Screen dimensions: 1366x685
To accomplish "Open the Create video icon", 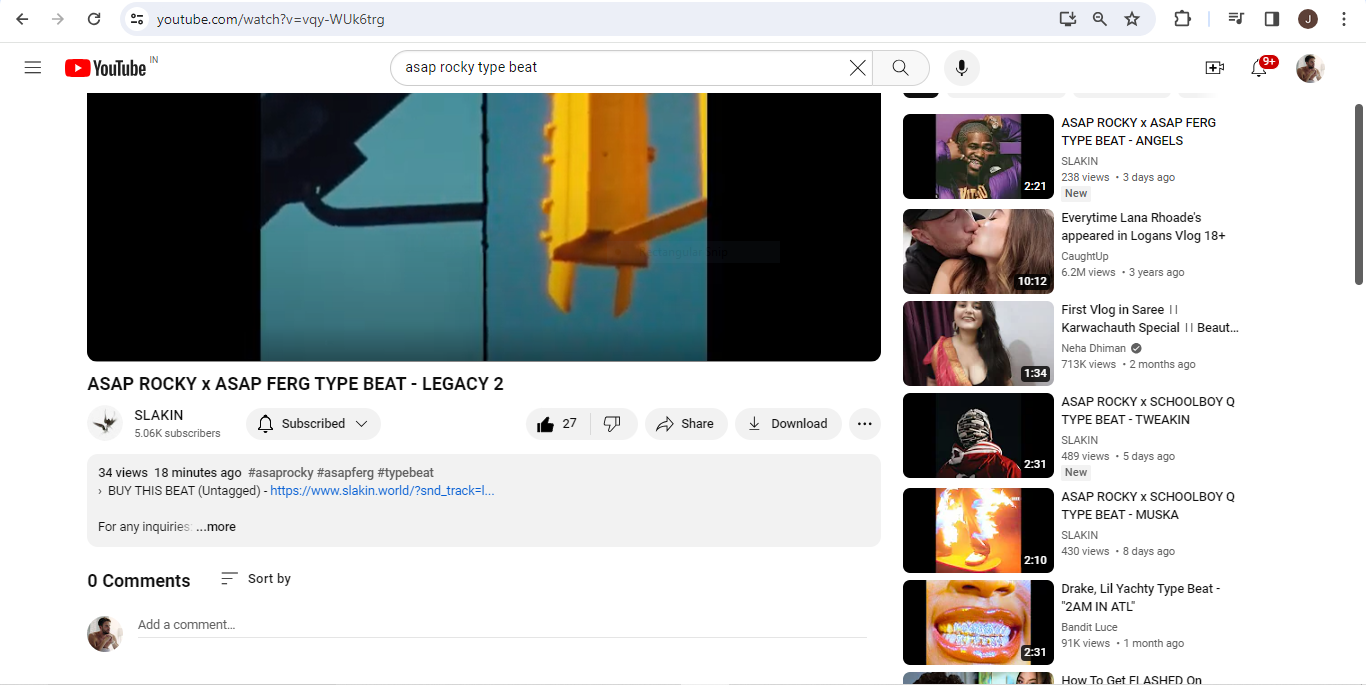I will (1215, 67).
